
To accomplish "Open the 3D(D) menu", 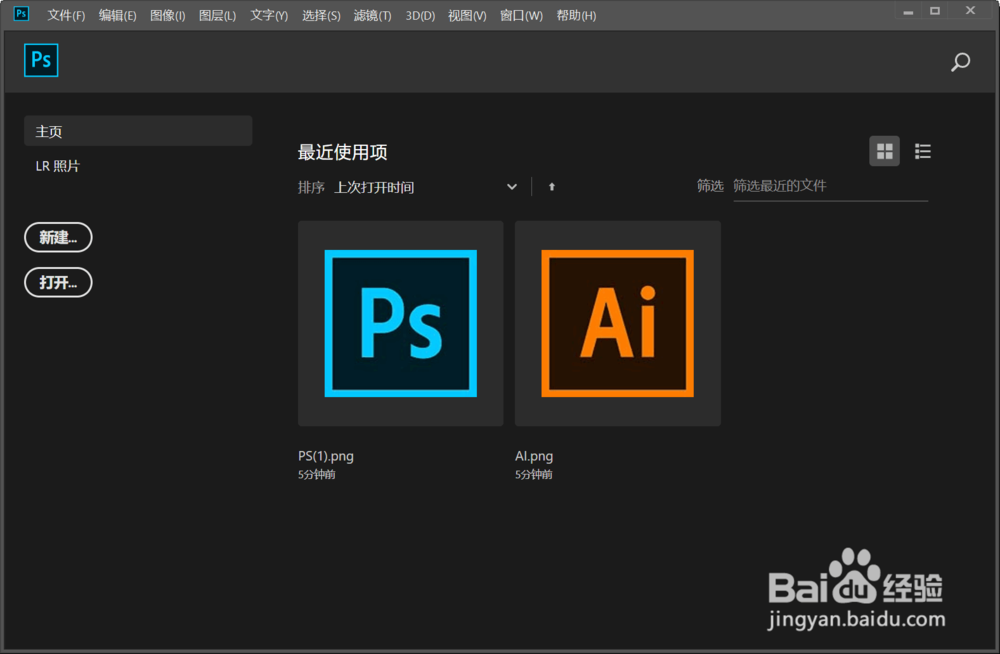I will [x=420, y=15].
